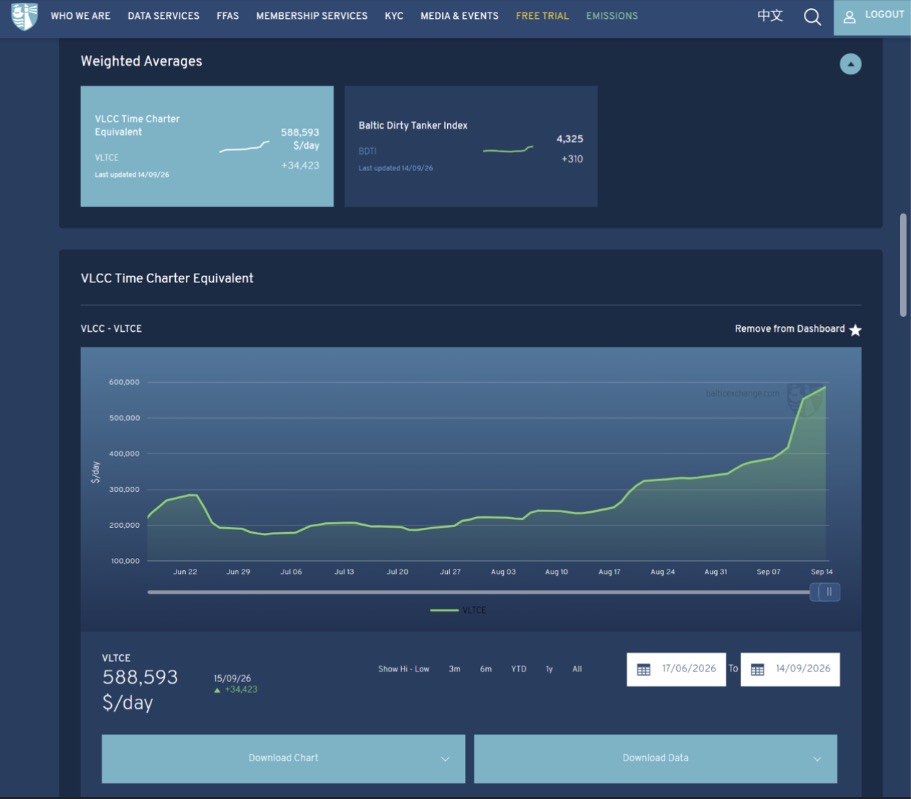Click the Logout button
911x799 pixels.
point(872,17)
